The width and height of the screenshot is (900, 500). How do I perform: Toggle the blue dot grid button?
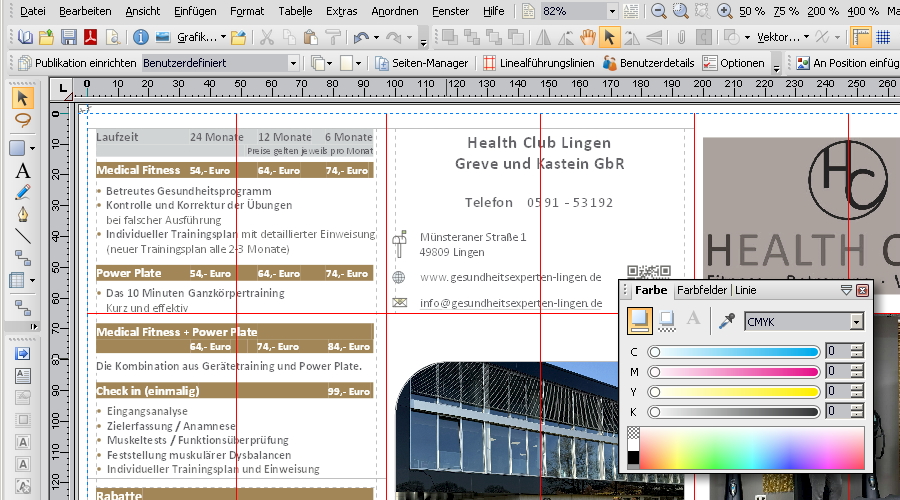883,38
